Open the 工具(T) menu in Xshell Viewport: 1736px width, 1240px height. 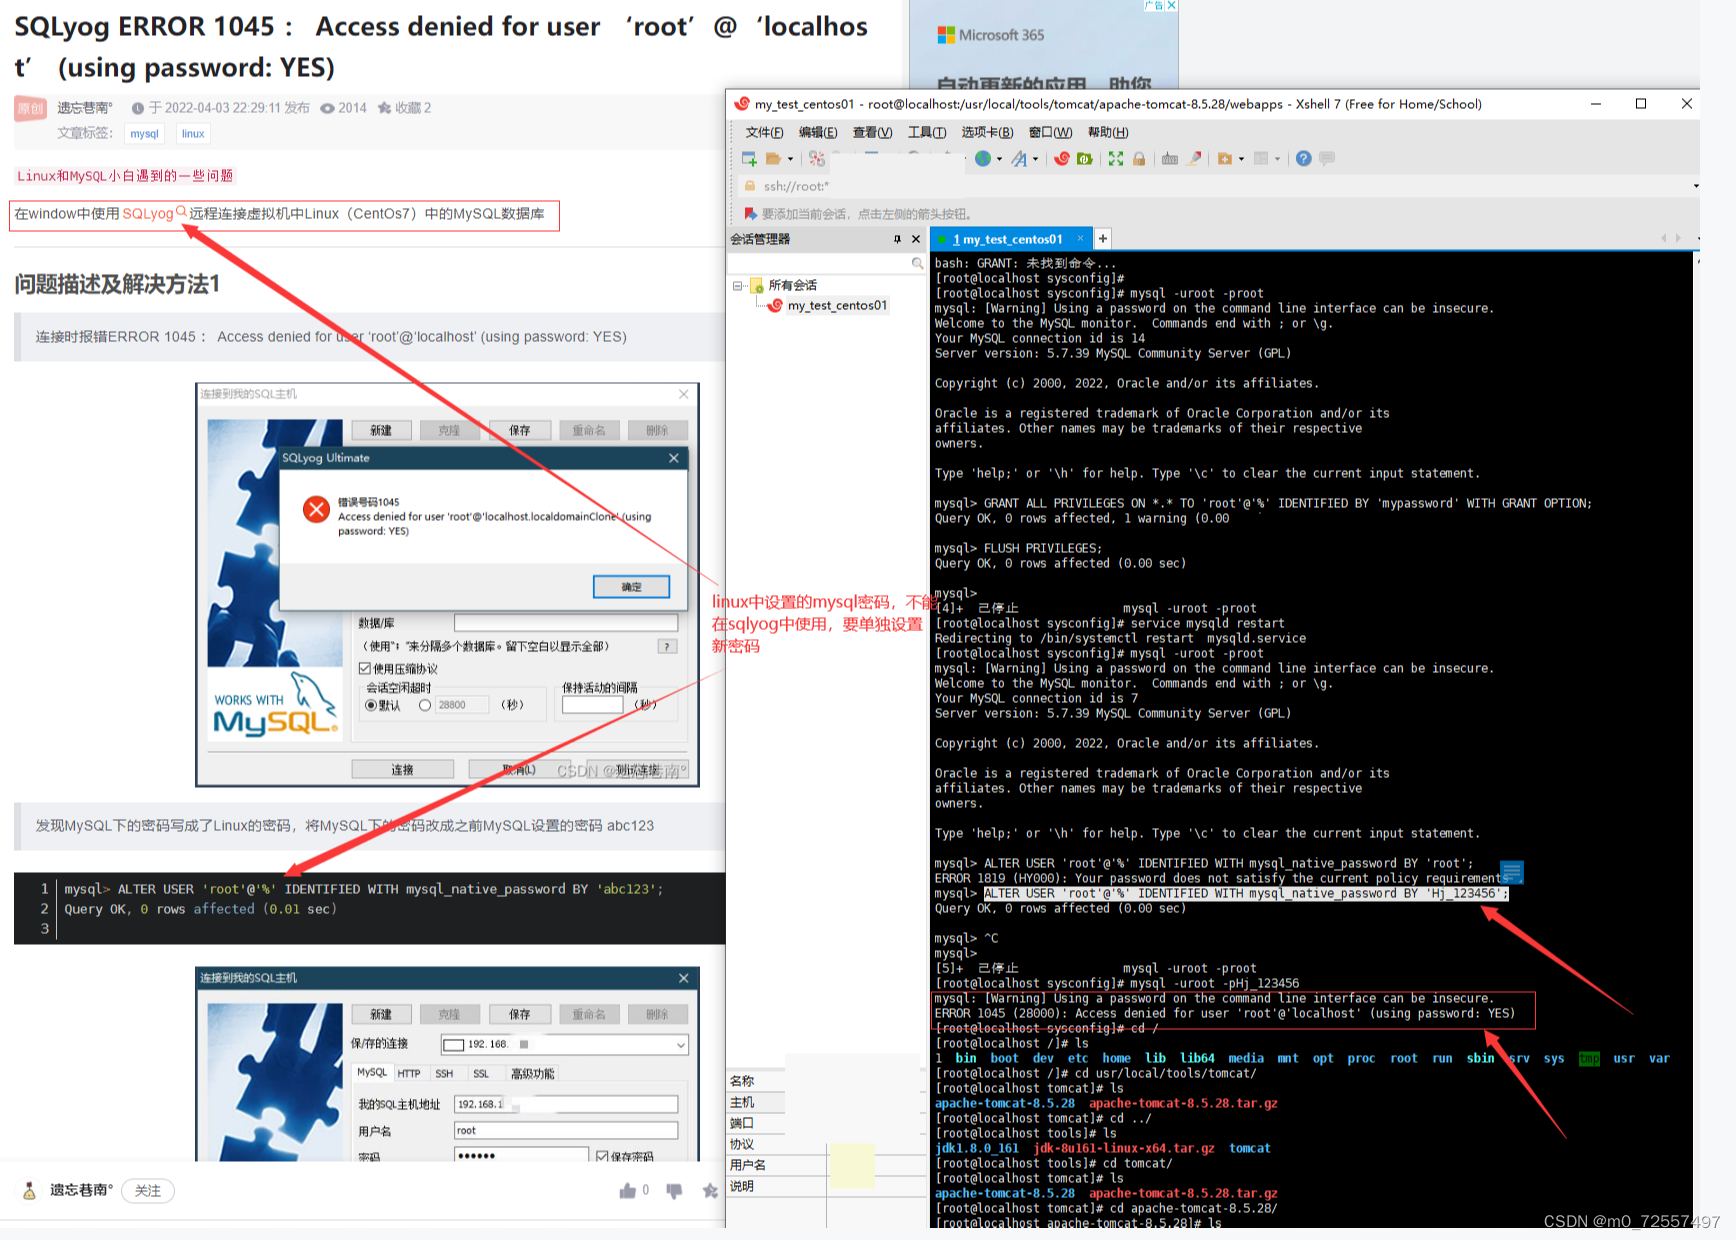pos(927,132)
